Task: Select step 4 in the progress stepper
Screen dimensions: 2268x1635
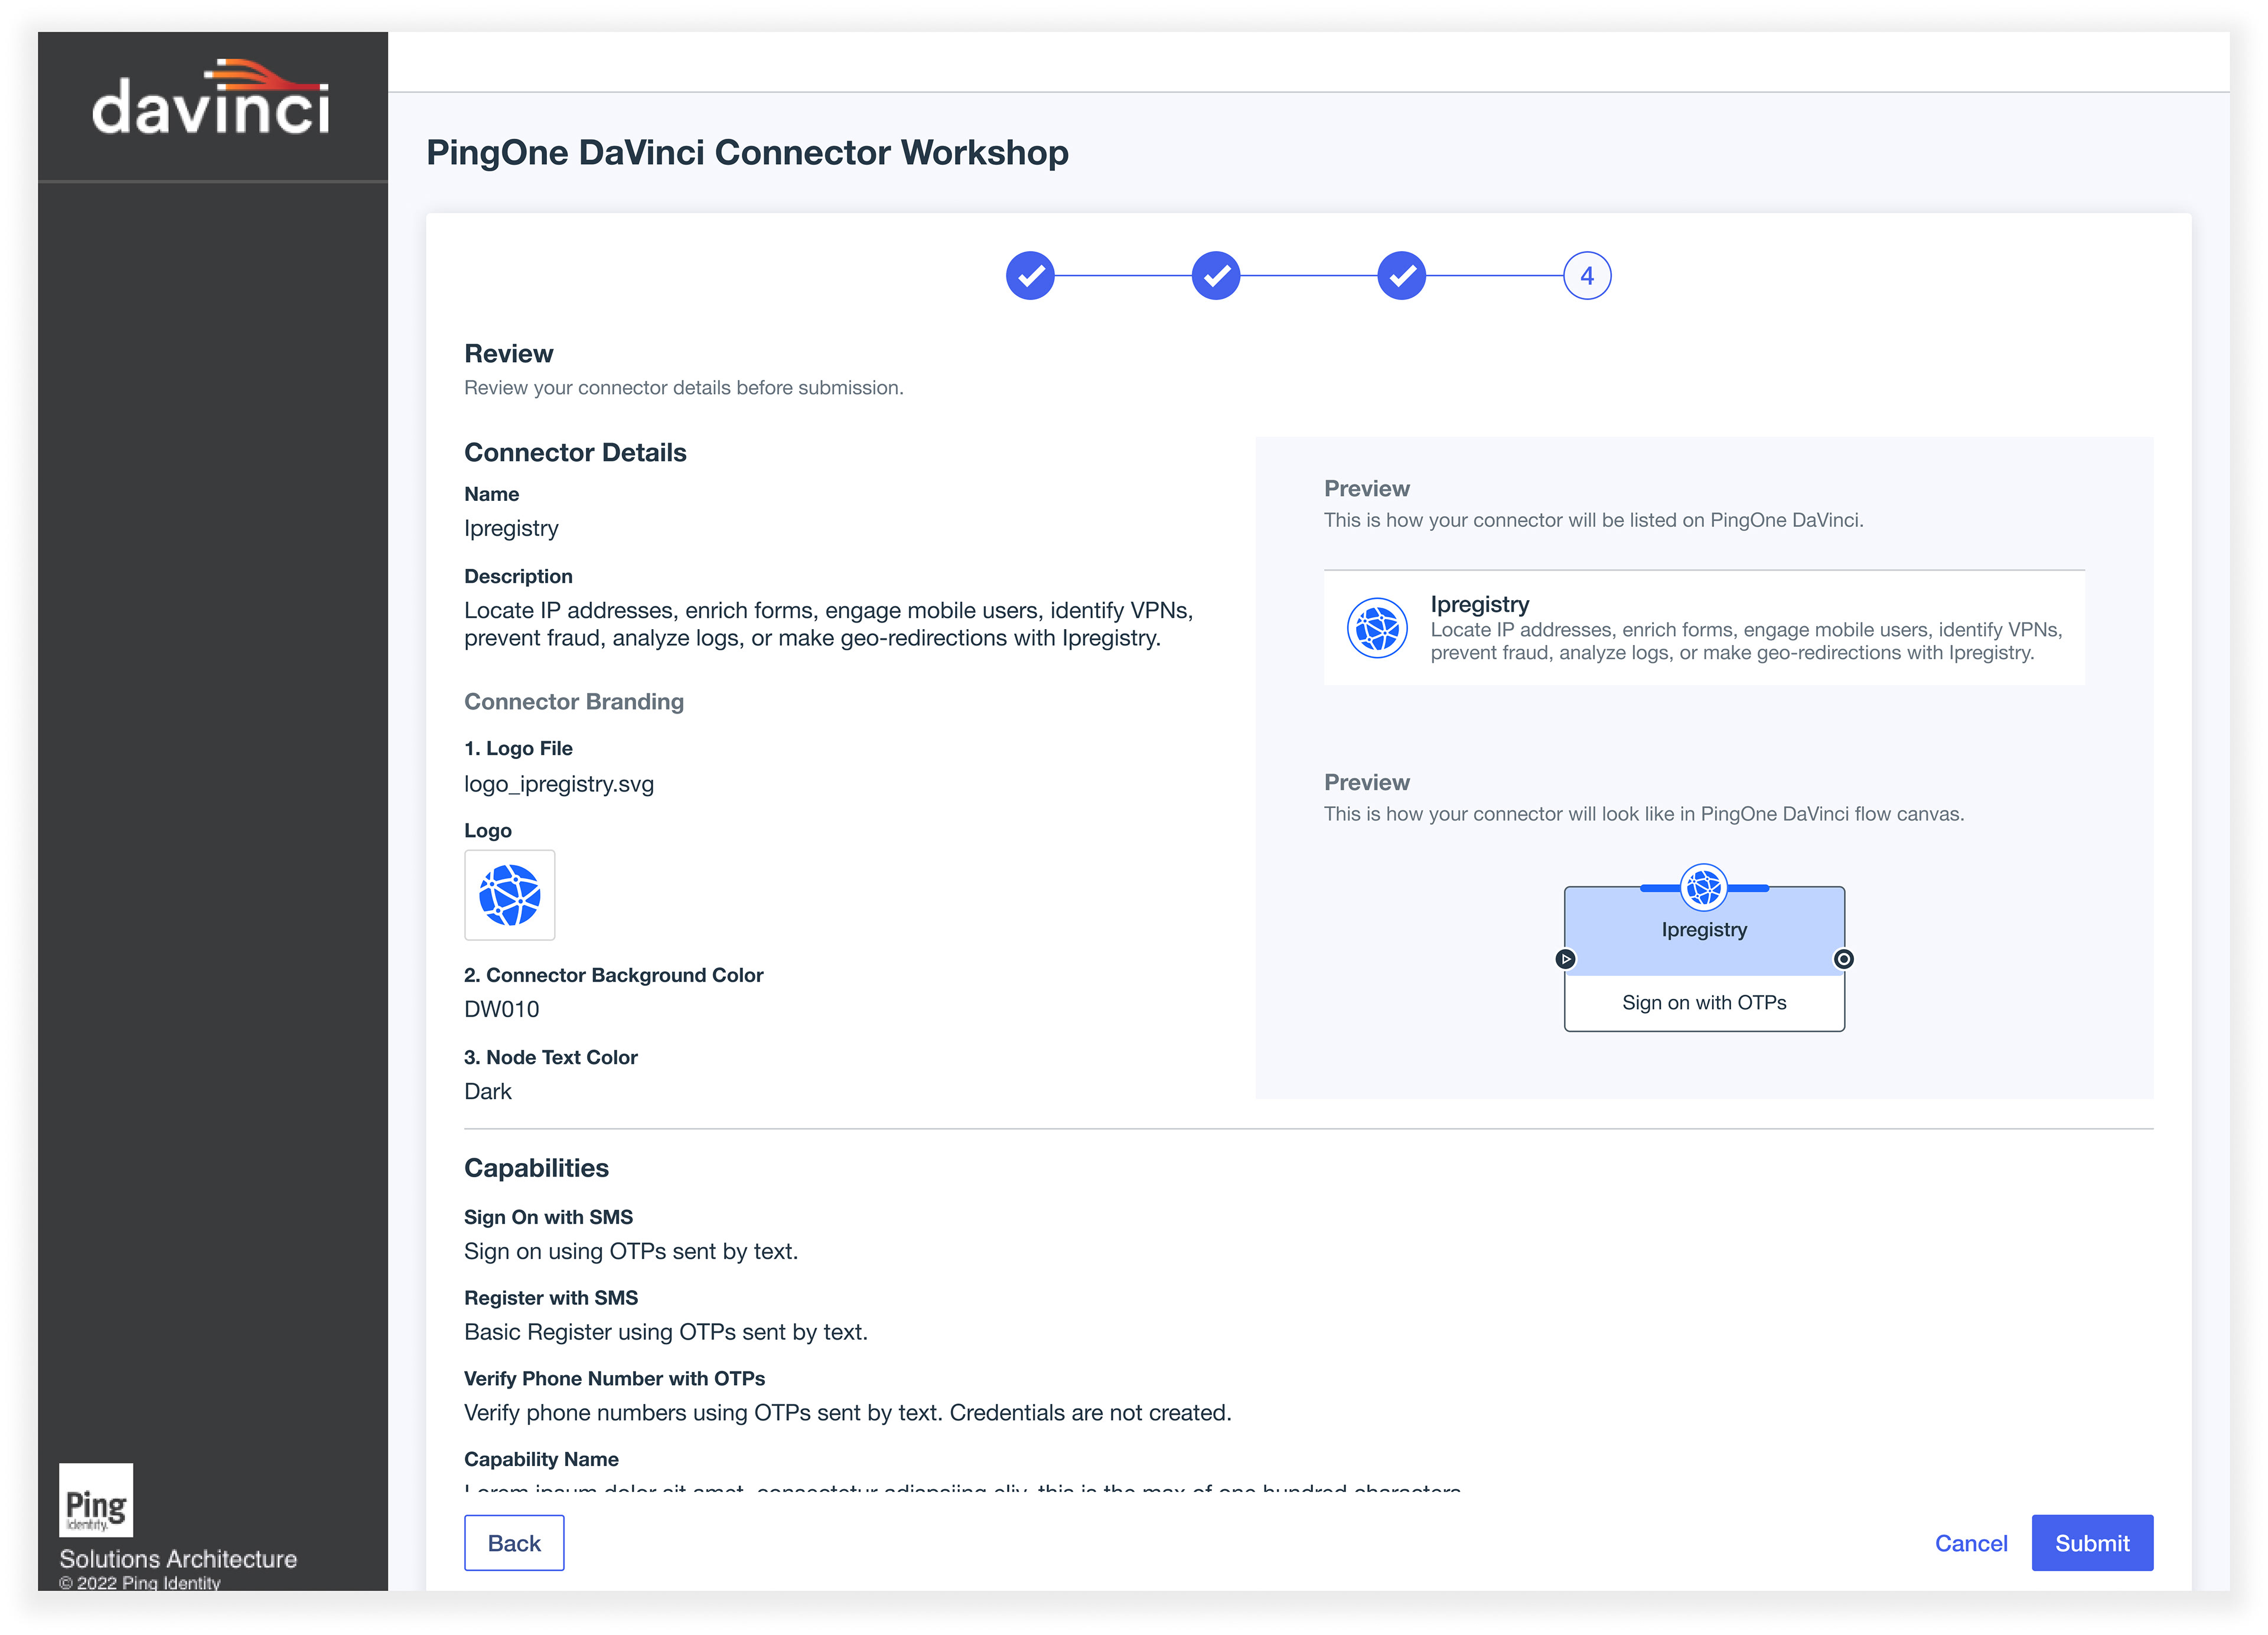Action: point(1587,275)
